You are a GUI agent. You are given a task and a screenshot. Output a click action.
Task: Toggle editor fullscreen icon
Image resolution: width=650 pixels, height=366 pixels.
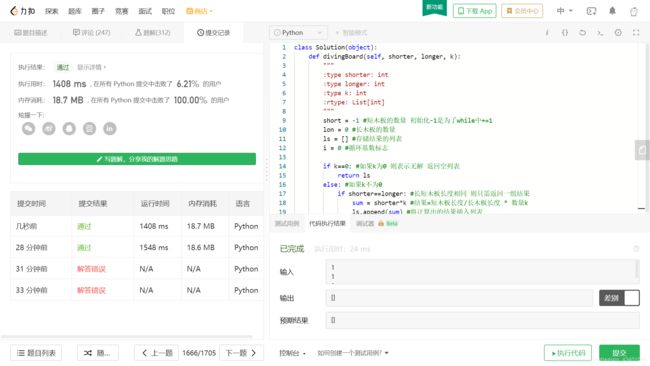tap(636, 32)
